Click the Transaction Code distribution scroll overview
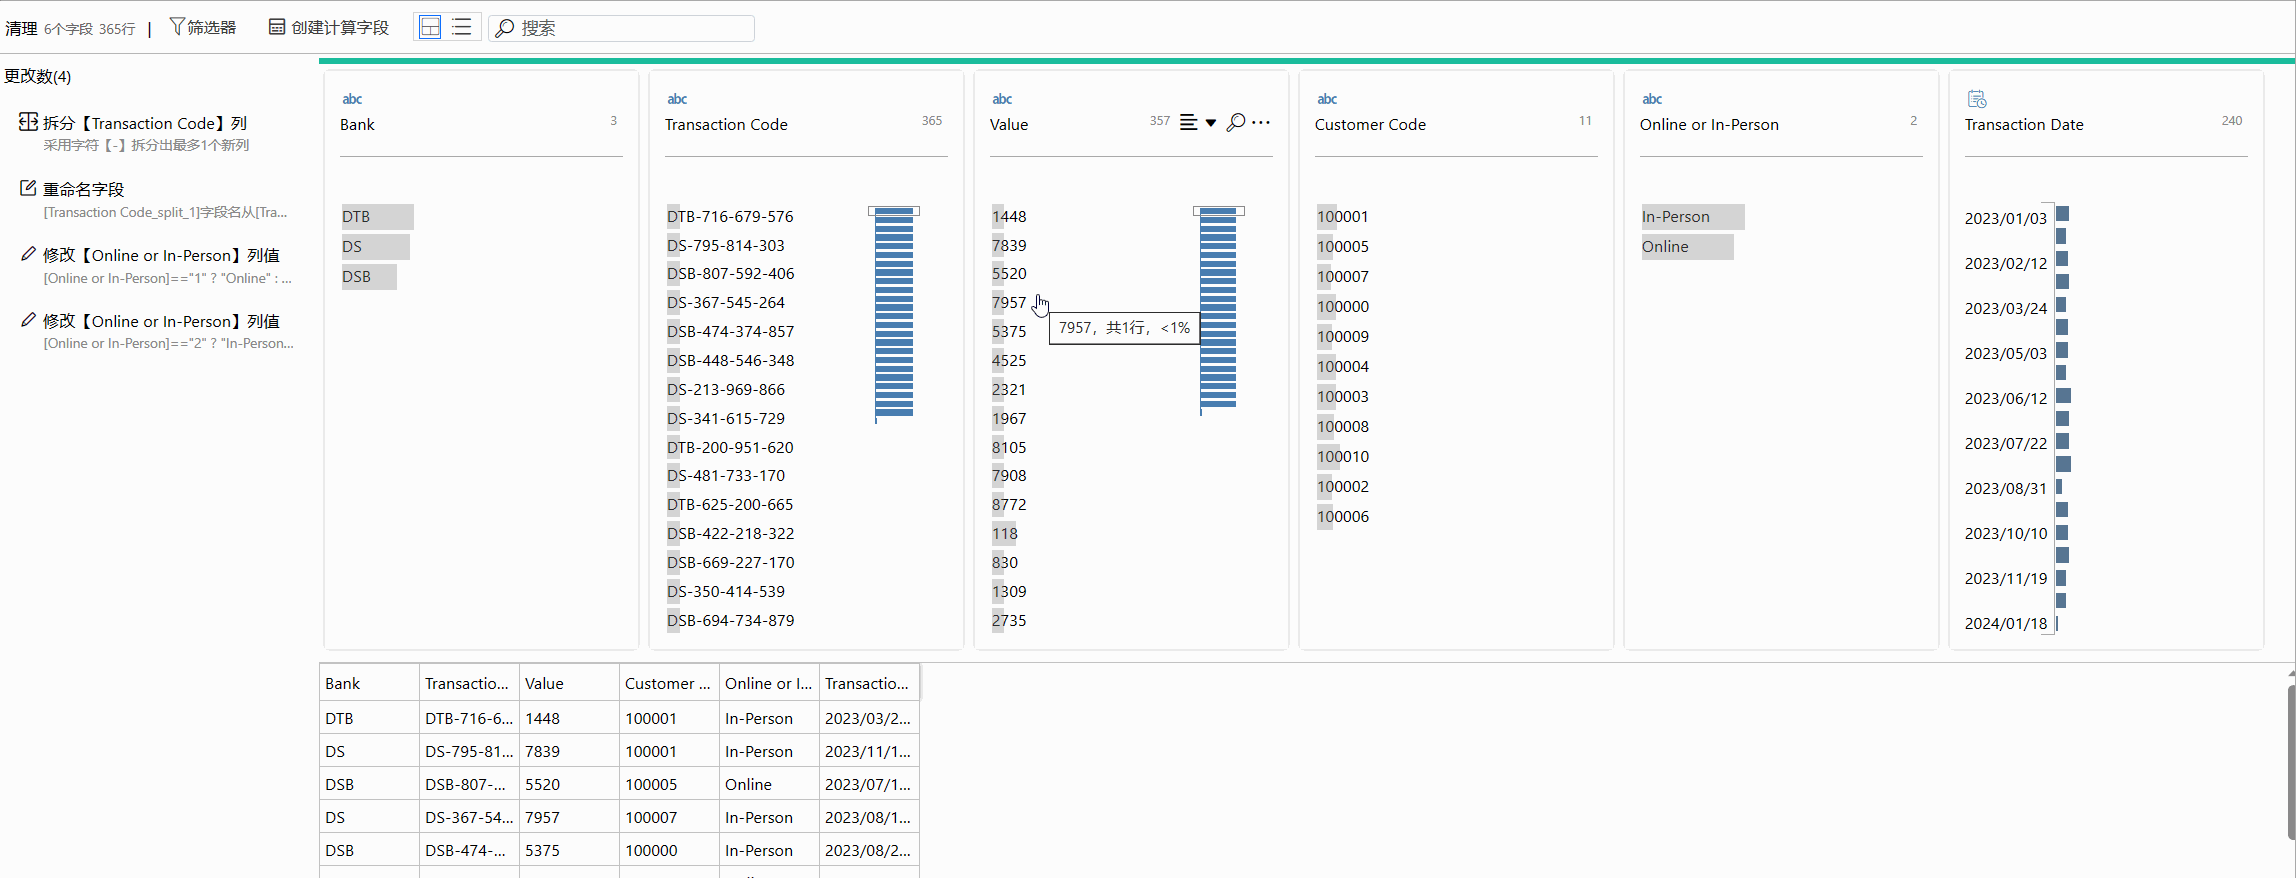The width and height of the screenshot is (2296, 878). (894, 314)
